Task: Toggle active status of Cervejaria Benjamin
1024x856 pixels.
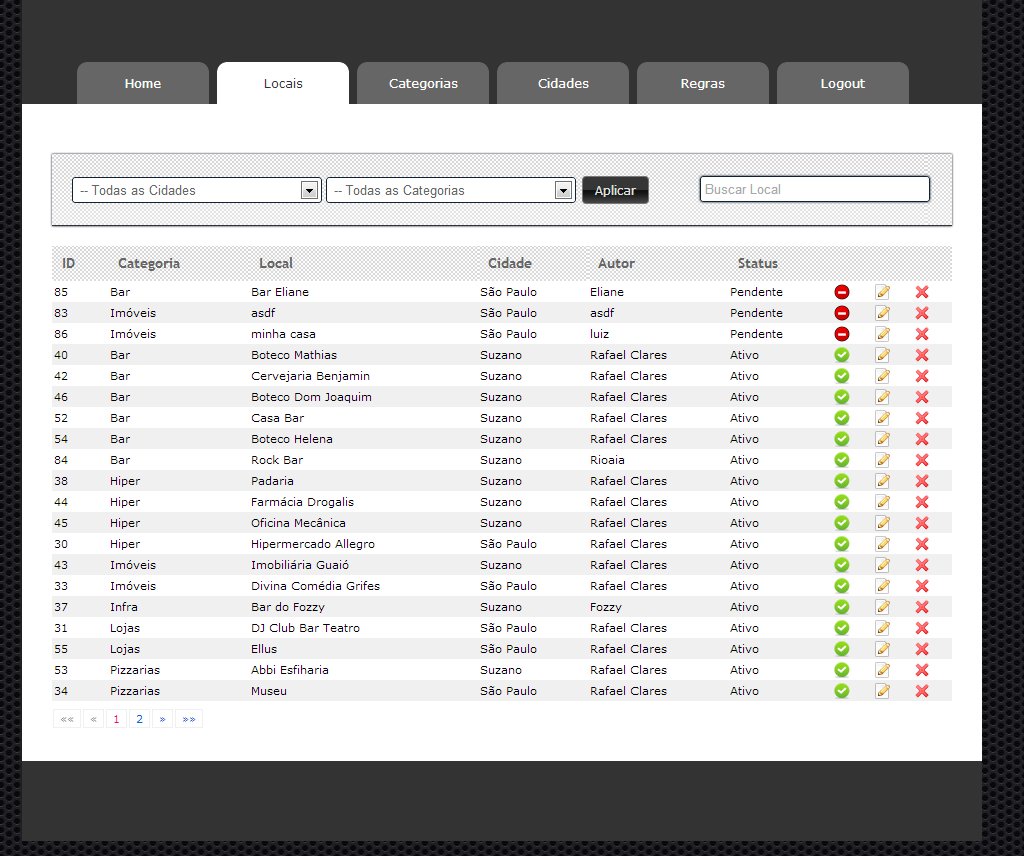Action: 842,375
